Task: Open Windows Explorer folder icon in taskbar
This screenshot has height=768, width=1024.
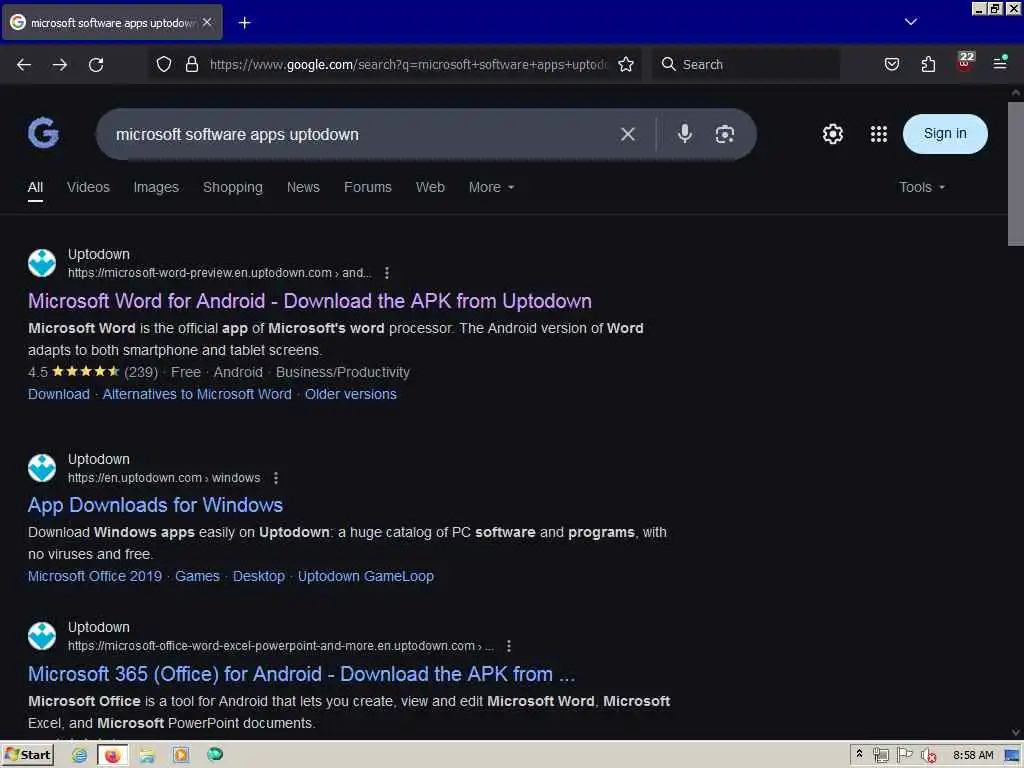Action: click(x=147, y=756)
